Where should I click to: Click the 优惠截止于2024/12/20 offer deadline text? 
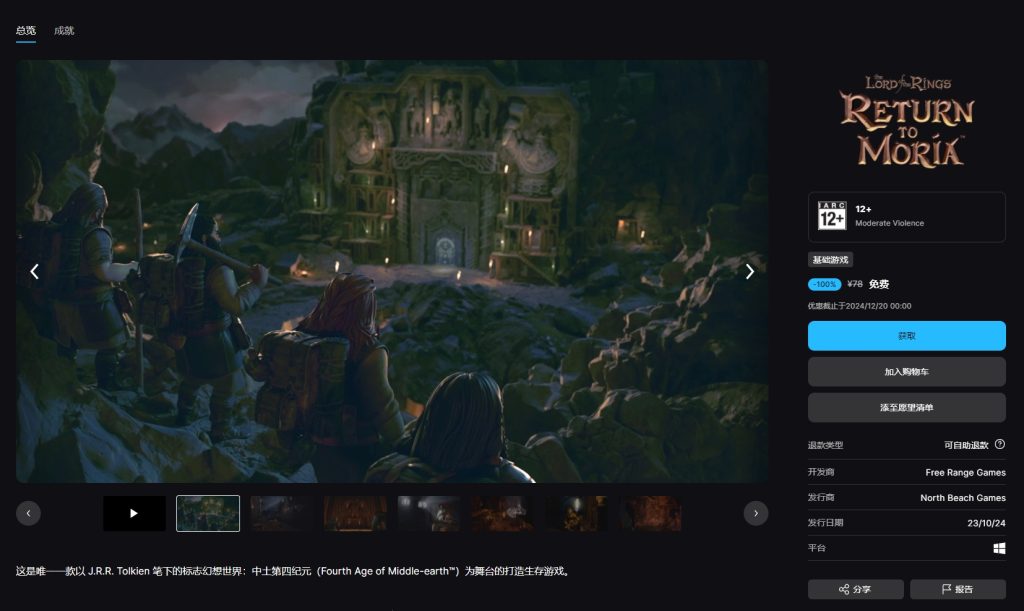(x=859, y=306)
